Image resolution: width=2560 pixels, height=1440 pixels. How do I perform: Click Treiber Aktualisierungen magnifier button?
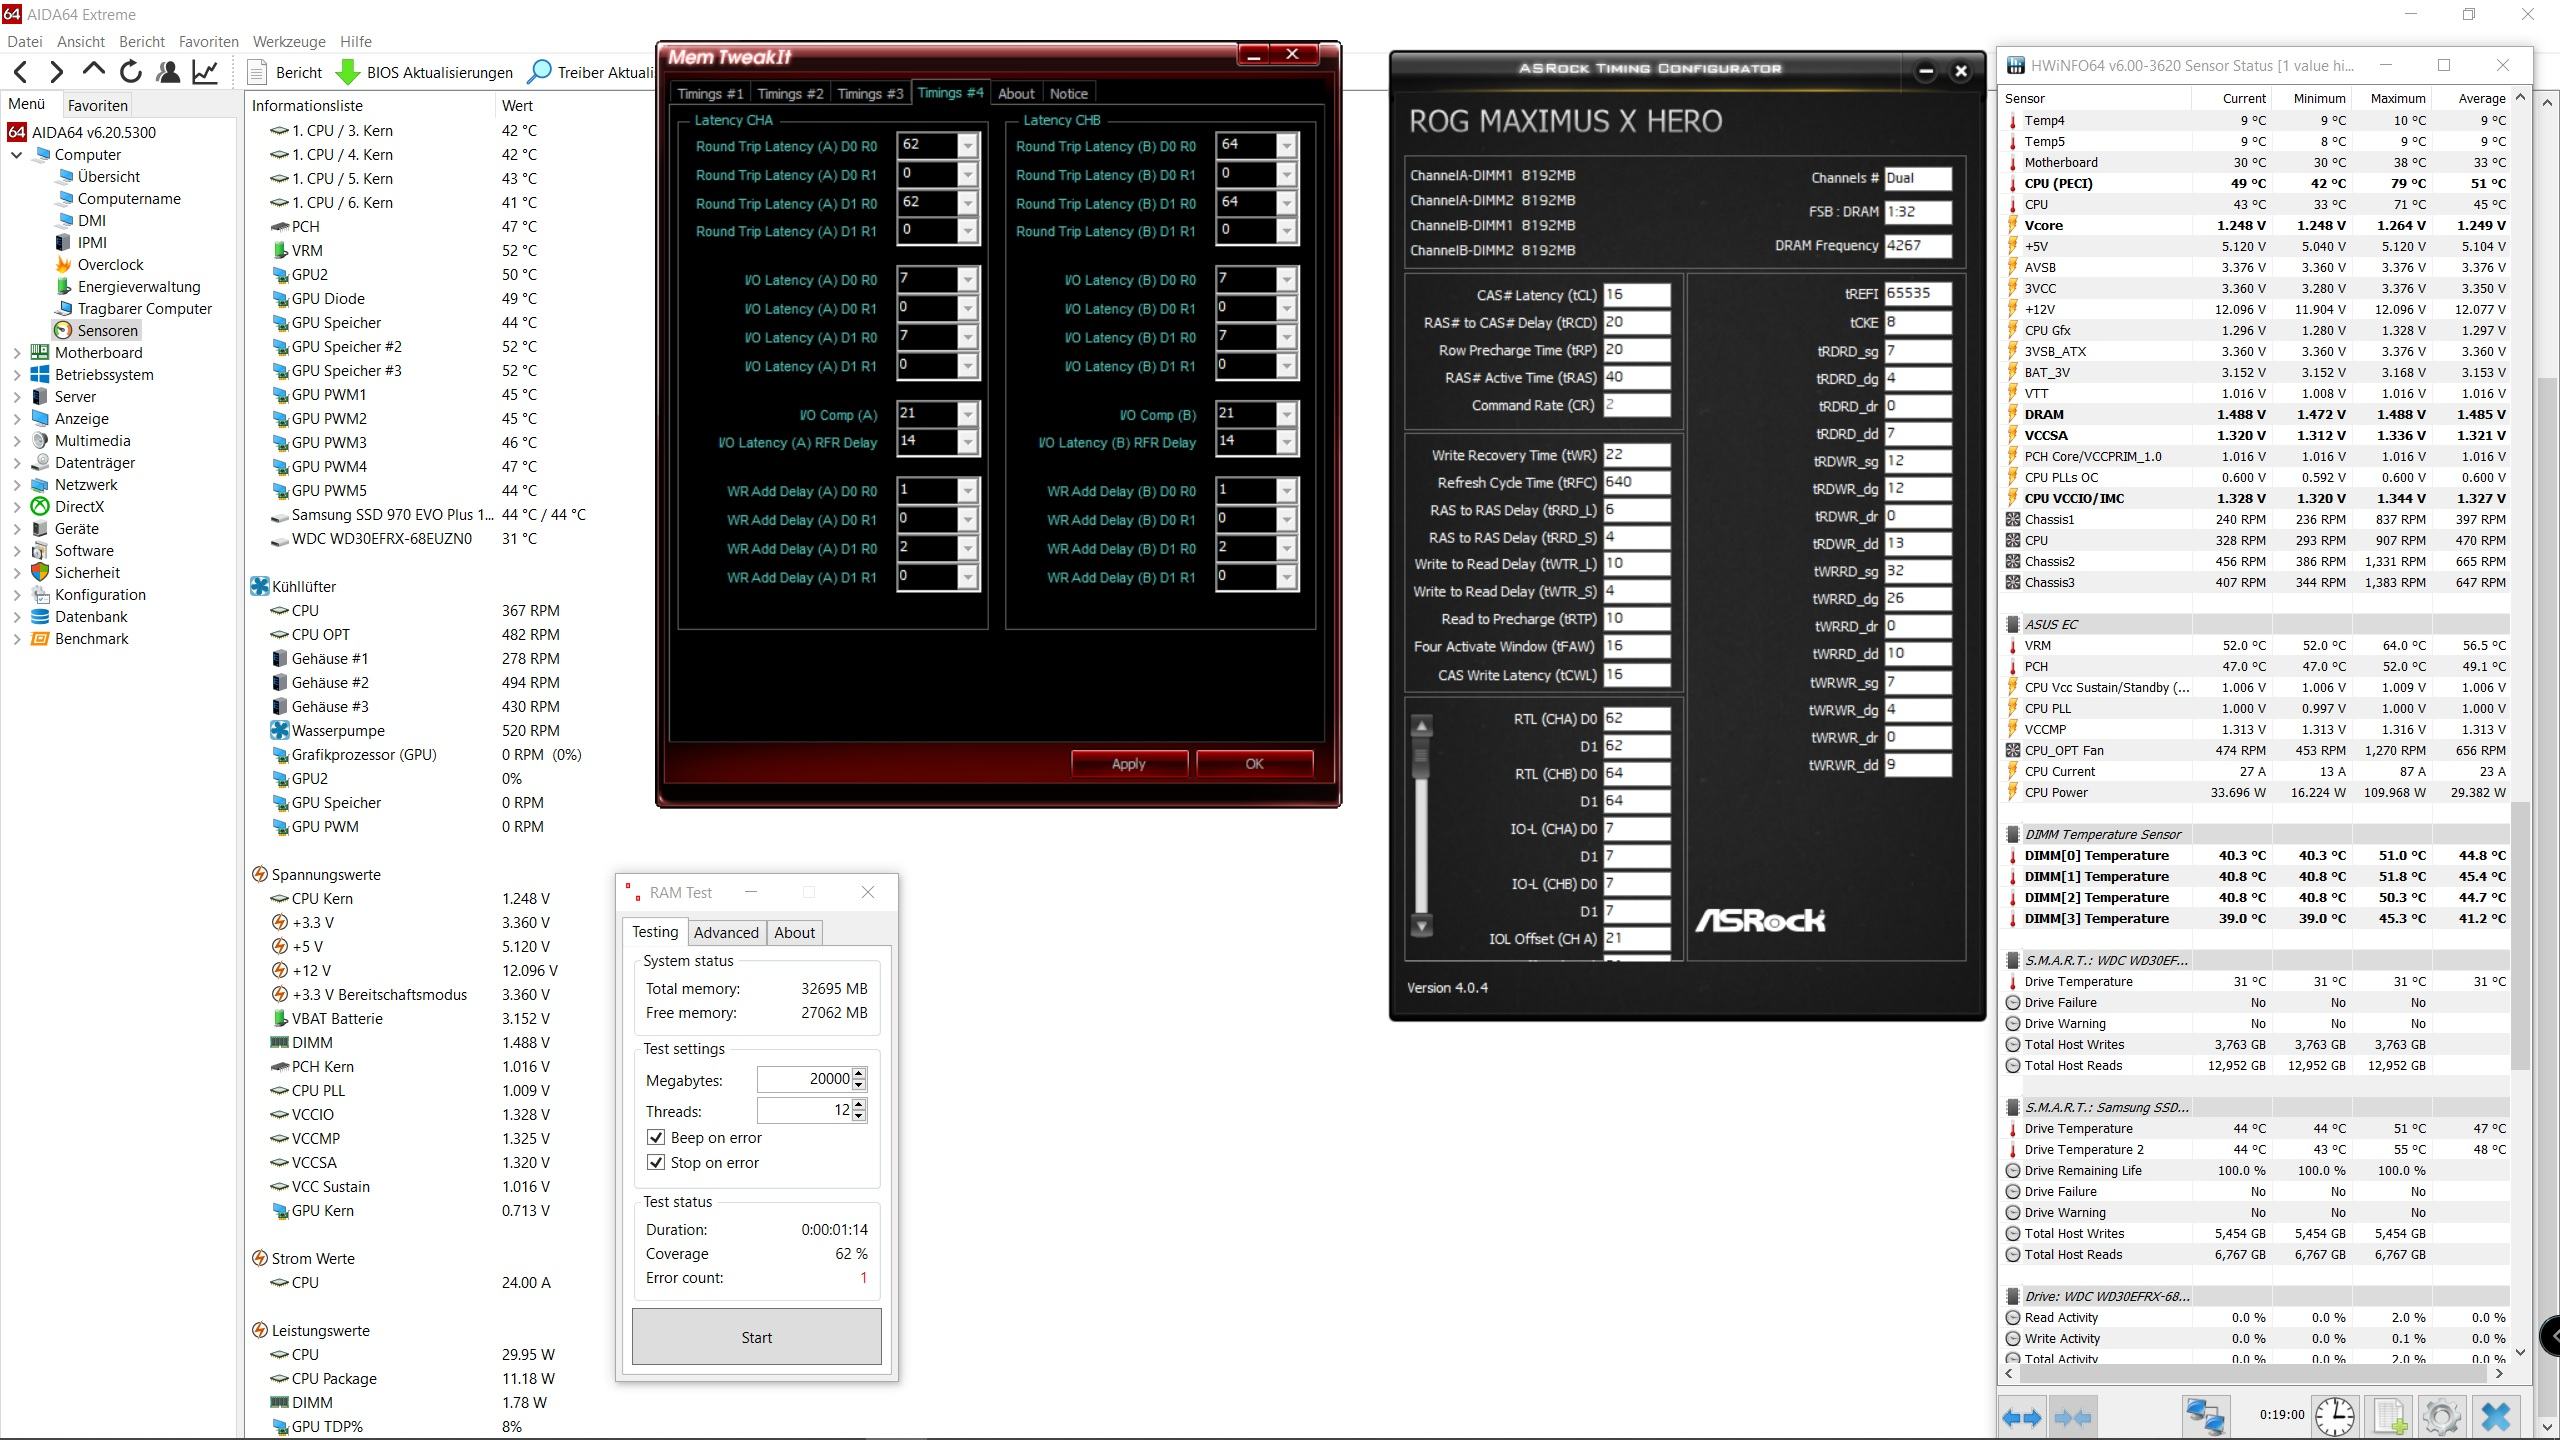pyautogui.click(x=590, y=72)
